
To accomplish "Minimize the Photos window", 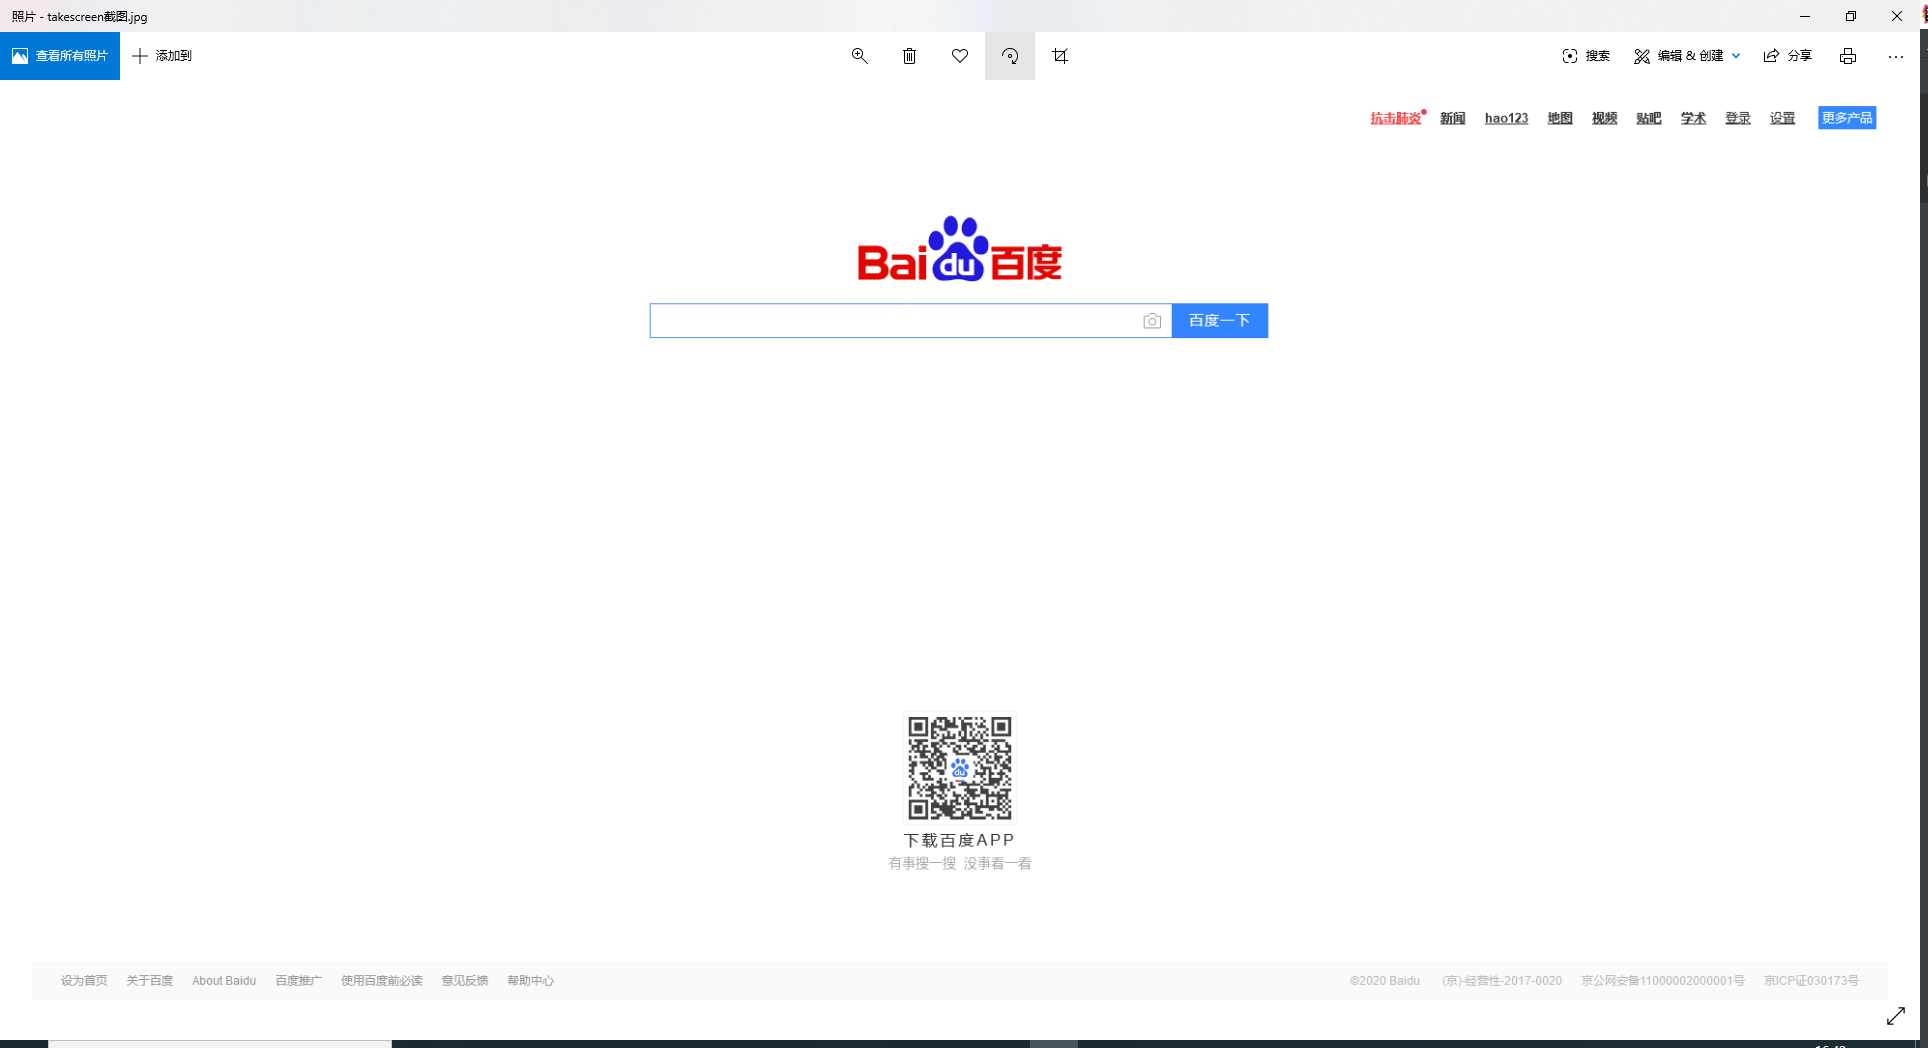I will pos(1805,16).
